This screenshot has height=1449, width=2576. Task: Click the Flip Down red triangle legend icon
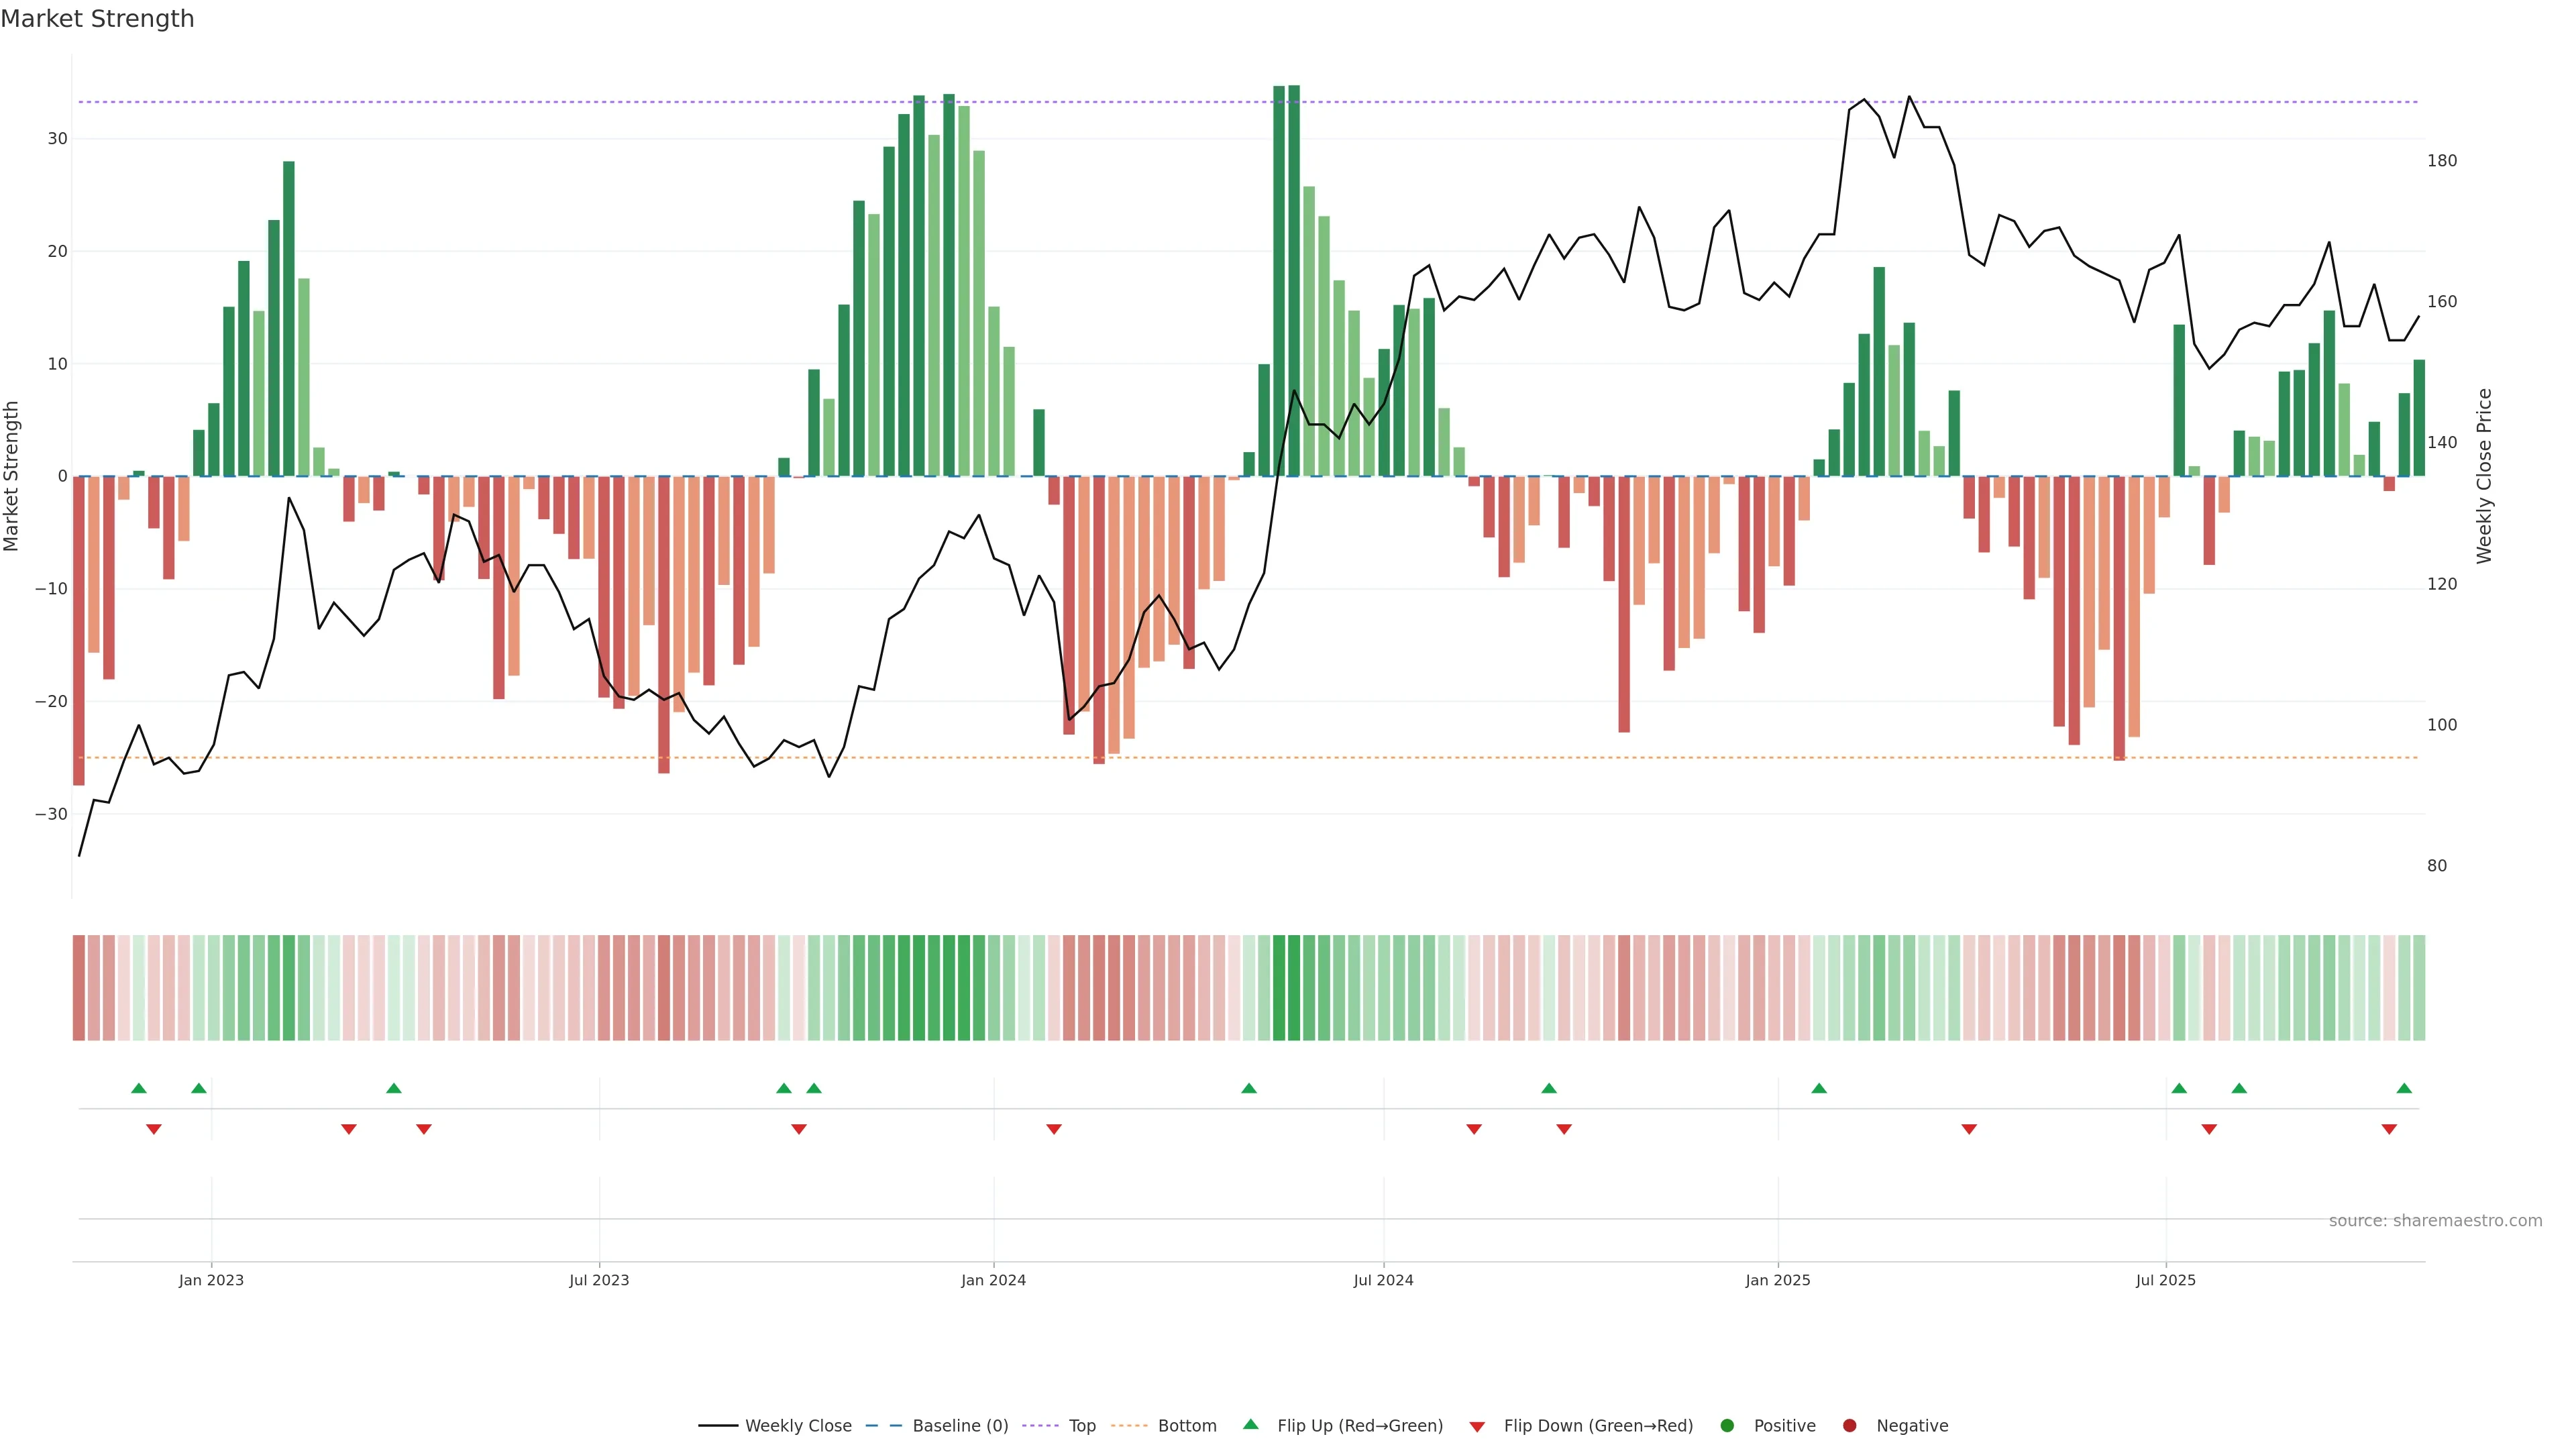click(x=1477, y=1426)
